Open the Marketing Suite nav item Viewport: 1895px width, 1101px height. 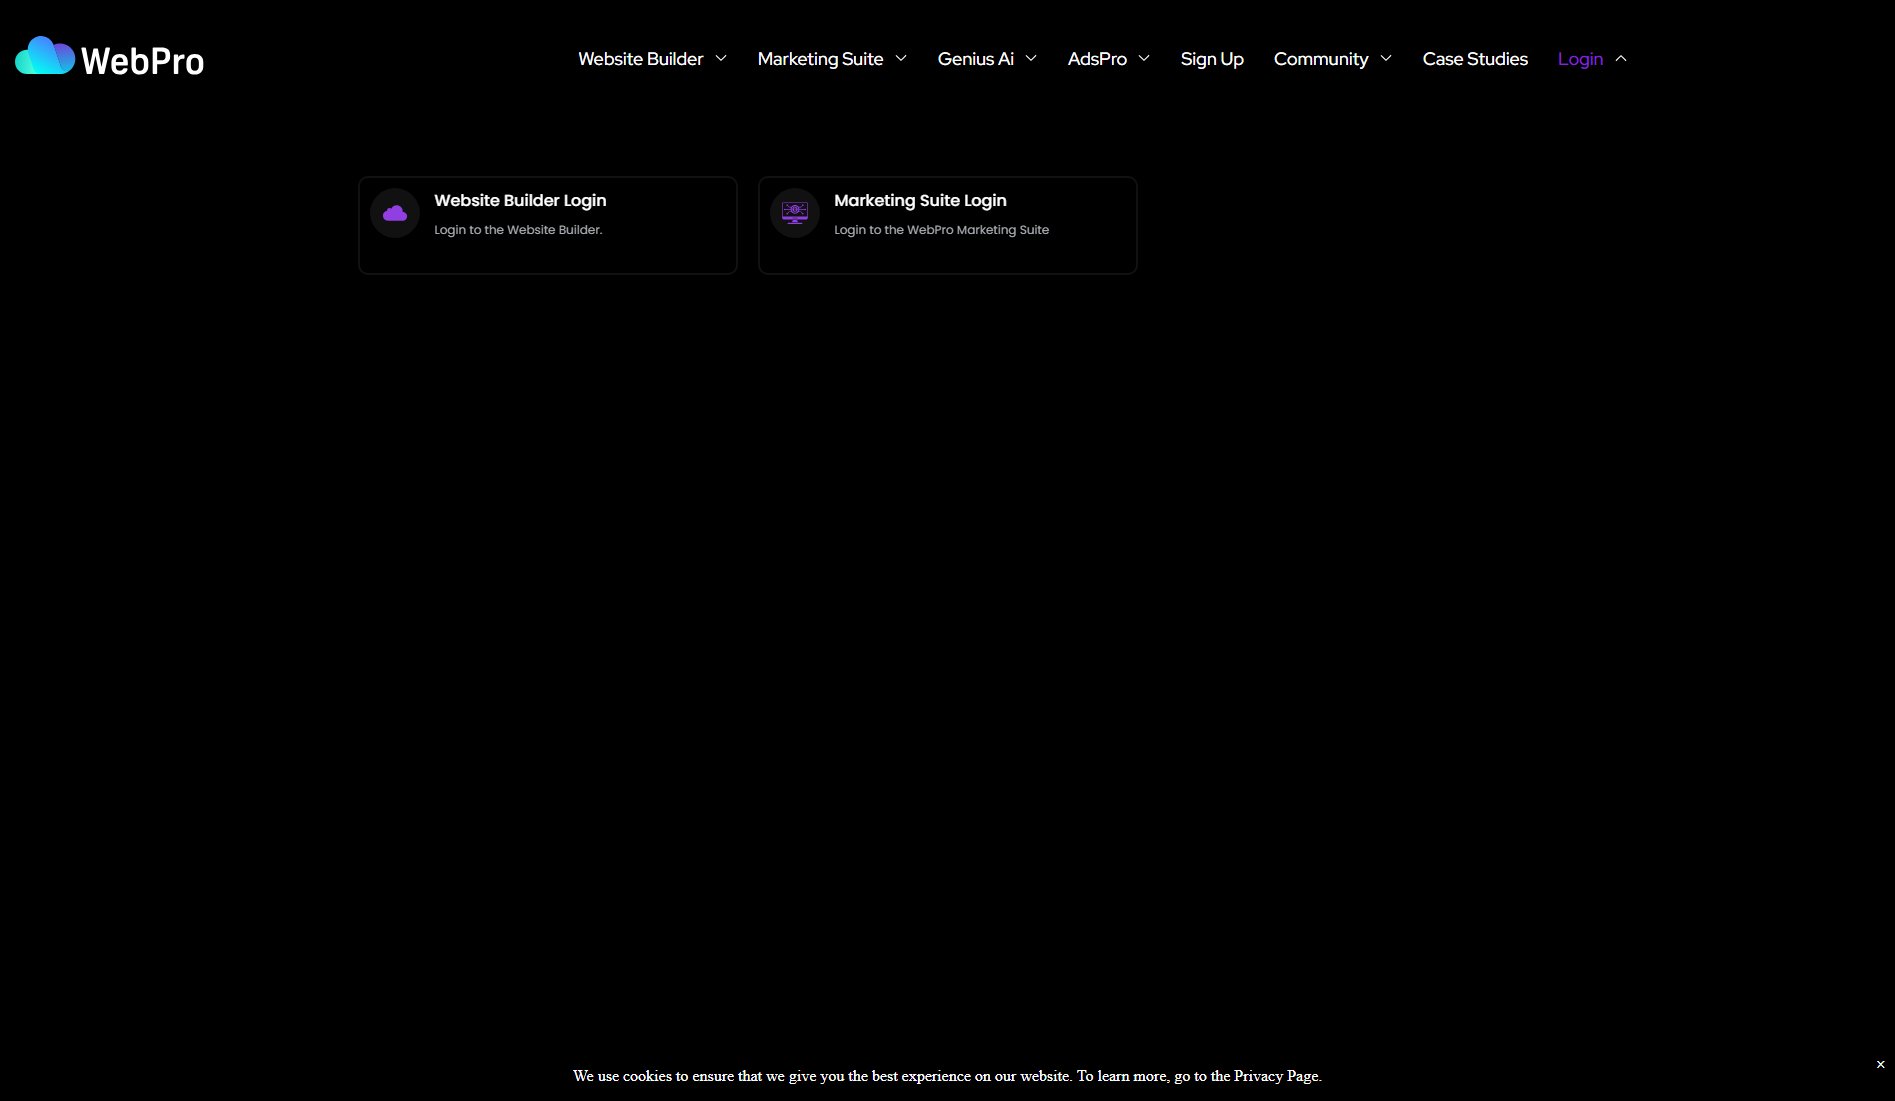click(820, 59)
